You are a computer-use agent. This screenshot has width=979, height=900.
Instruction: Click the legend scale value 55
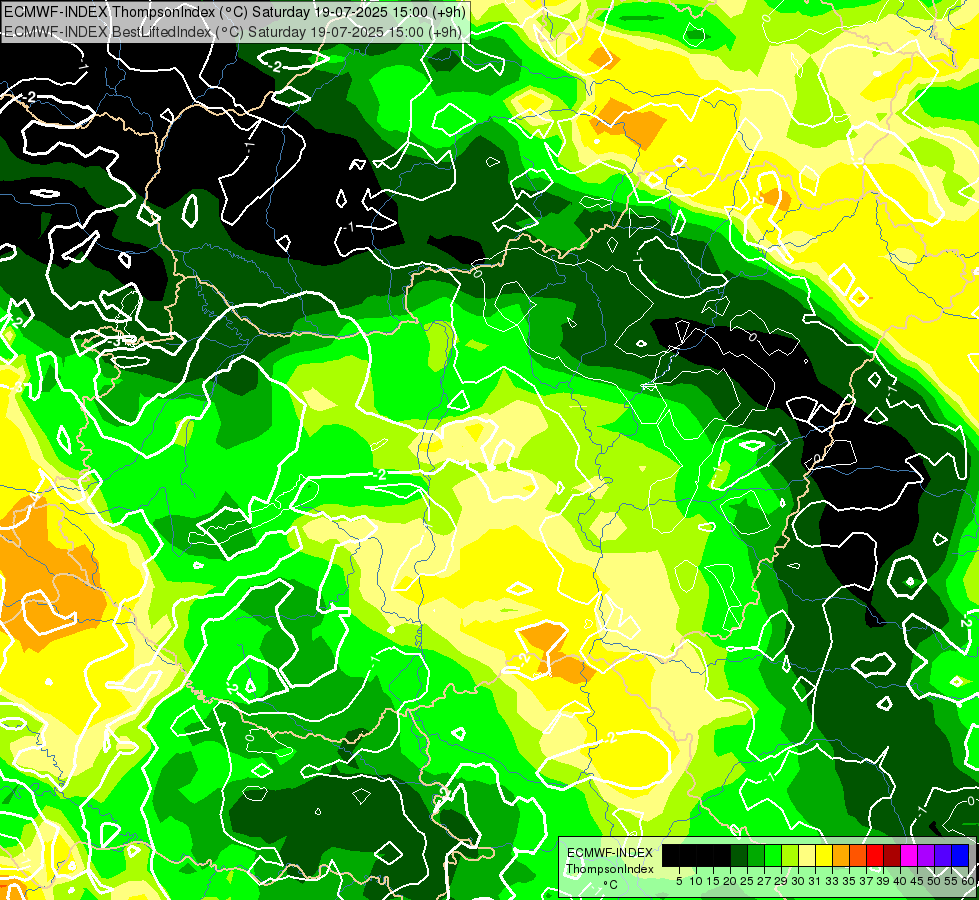952,881
